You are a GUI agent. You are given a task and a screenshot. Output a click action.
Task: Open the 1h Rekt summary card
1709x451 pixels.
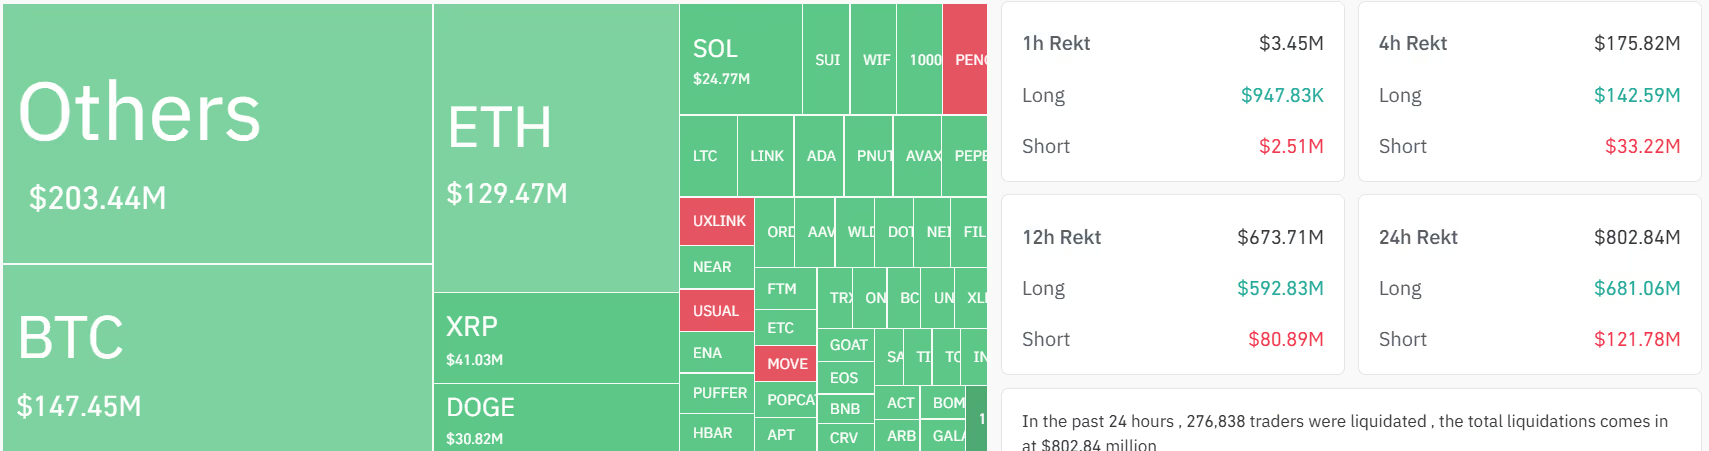pos(1172,92)
